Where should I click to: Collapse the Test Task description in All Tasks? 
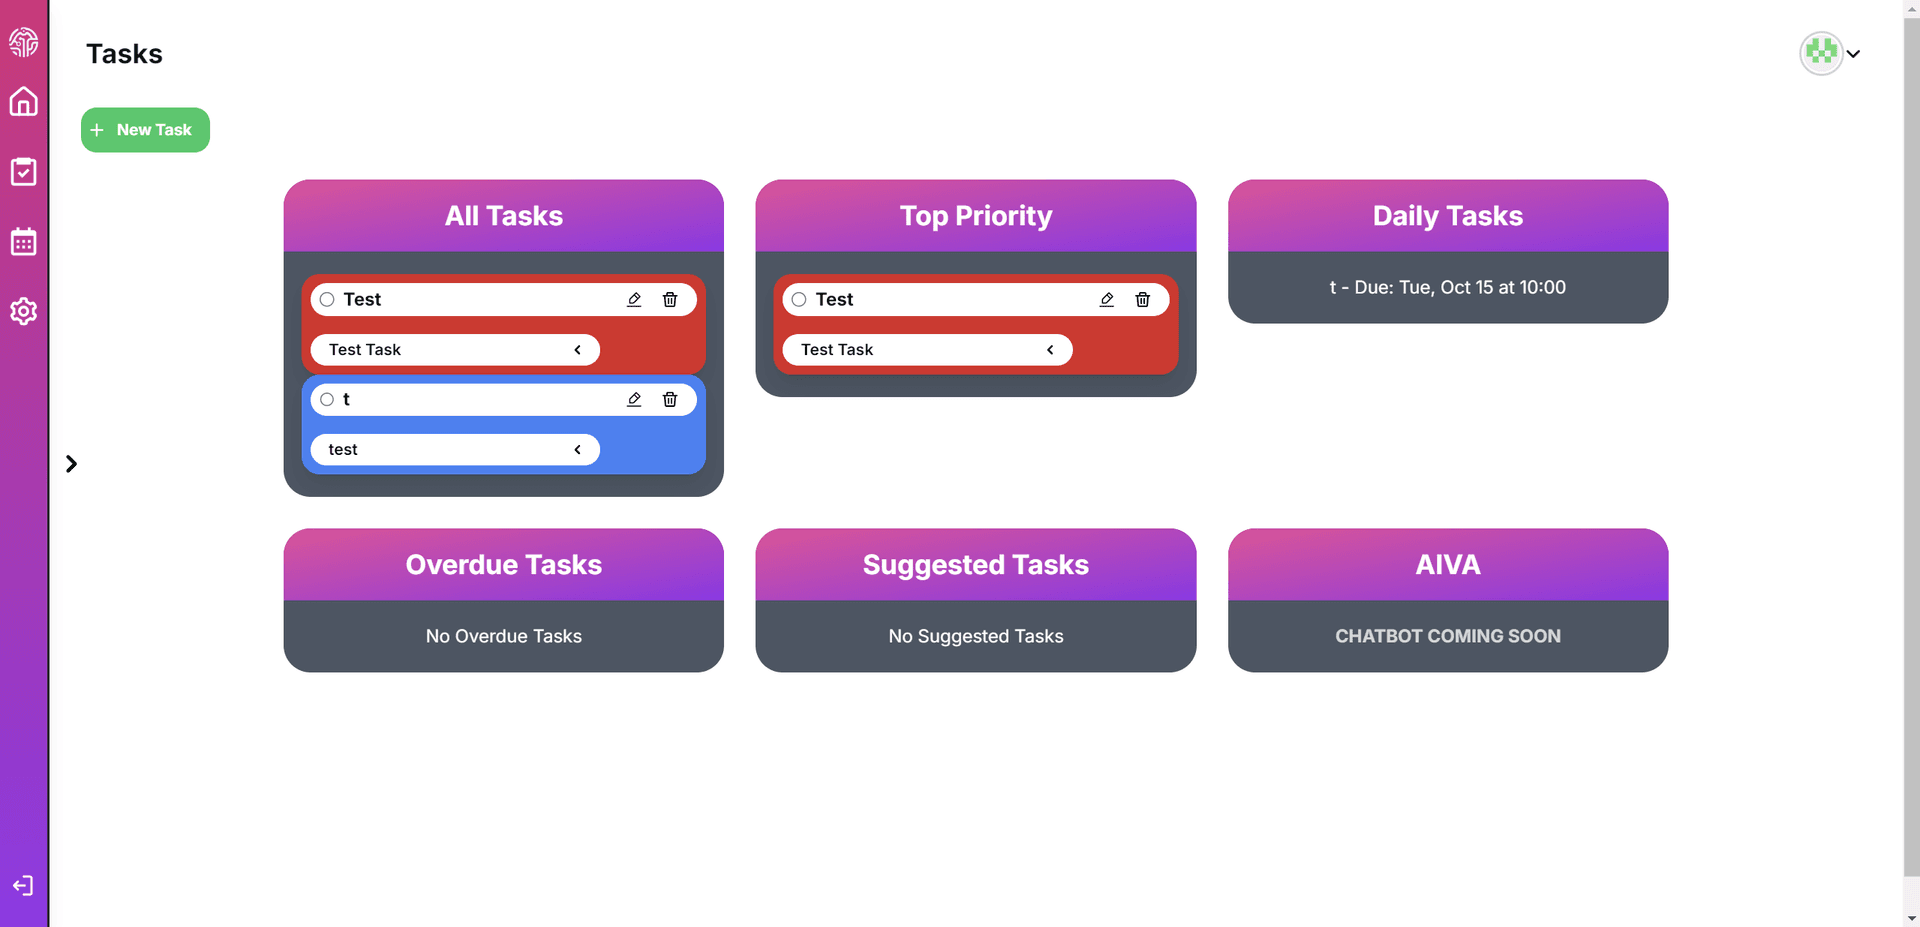[577, 349]
